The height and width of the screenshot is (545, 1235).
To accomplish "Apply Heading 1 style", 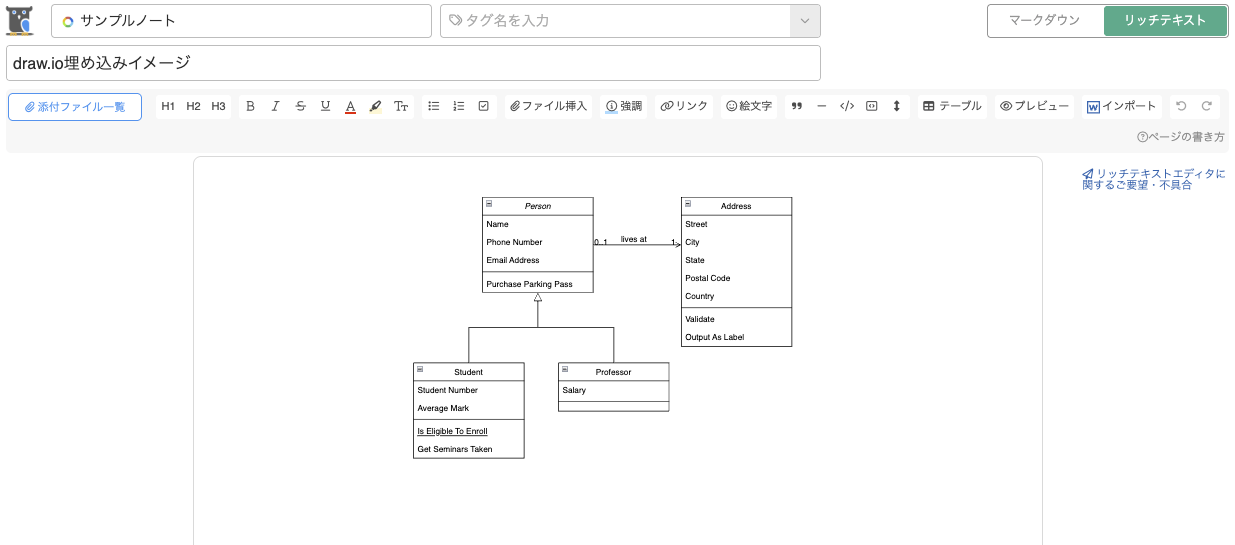I will 168,107.
